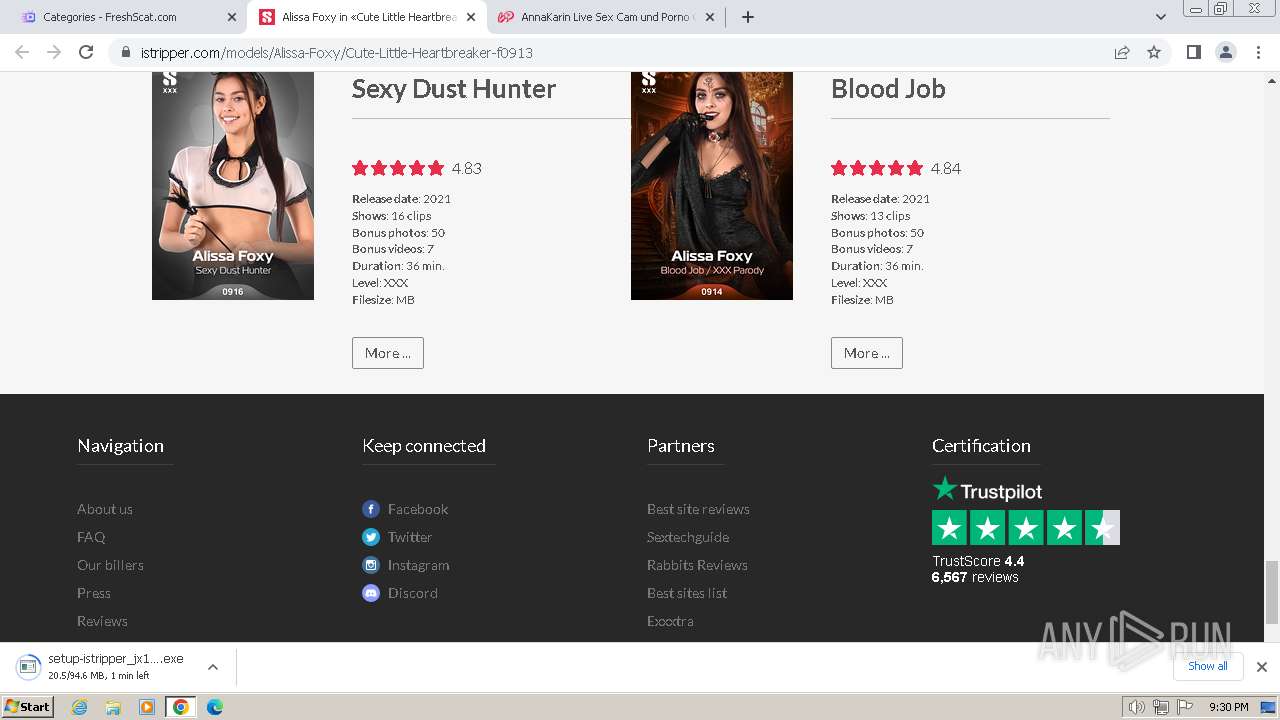Click the Trustpilot green star rating bar
This screenshot has width=1280, height=720.
pyautogui.click(x=1026, y=527)
